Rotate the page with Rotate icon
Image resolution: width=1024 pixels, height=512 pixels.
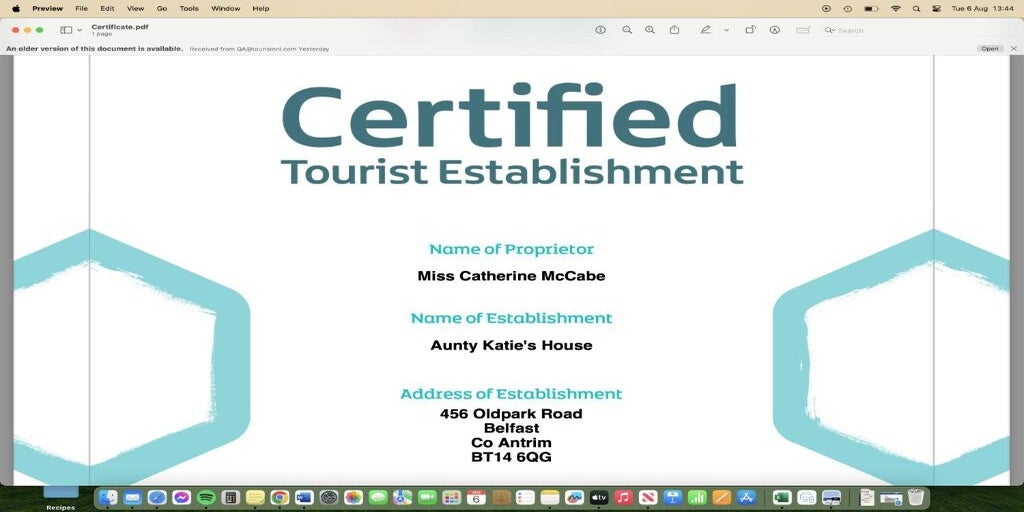point(750,30)
